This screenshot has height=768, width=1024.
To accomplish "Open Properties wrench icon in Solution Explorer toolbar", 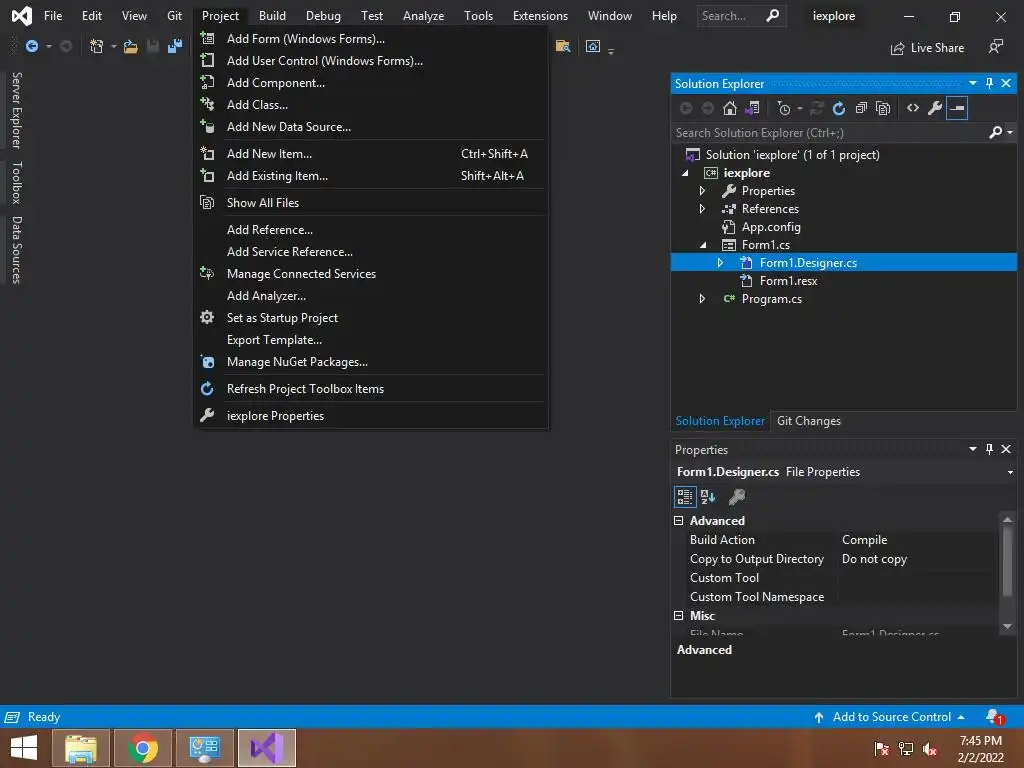I will pos(935,108).
